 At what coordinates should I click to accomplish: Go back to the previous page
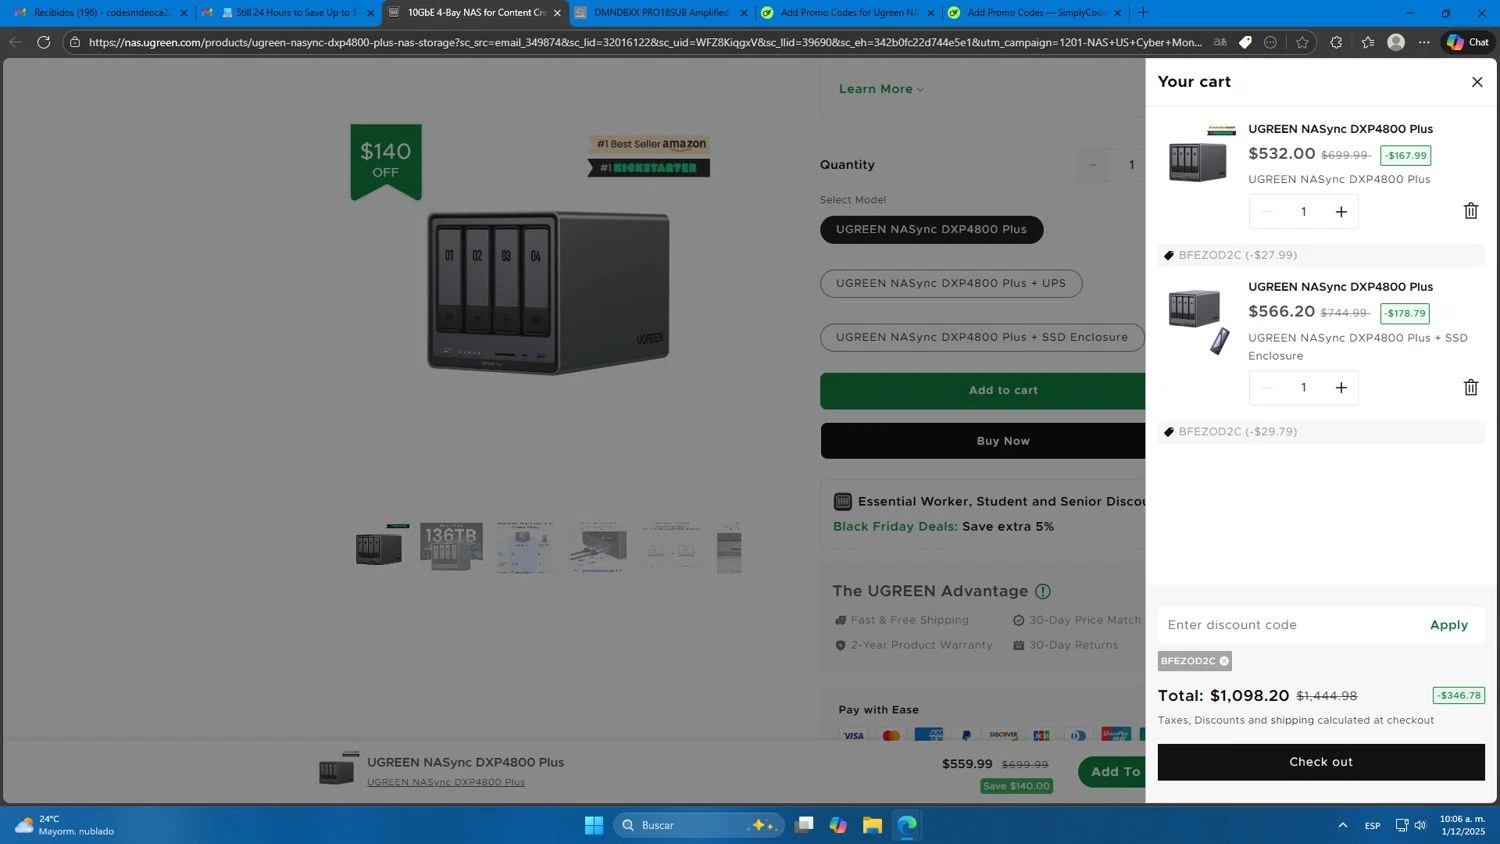(15, 42)
